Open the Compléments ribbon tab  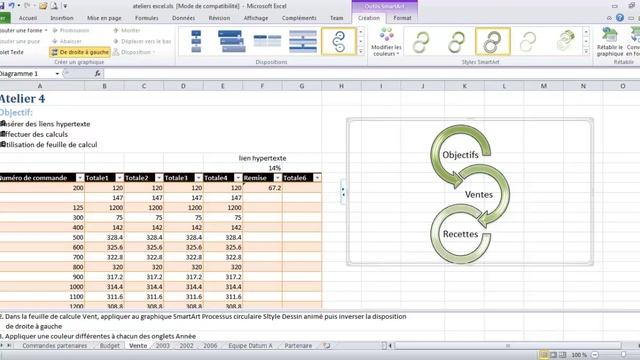click(299, 18)
